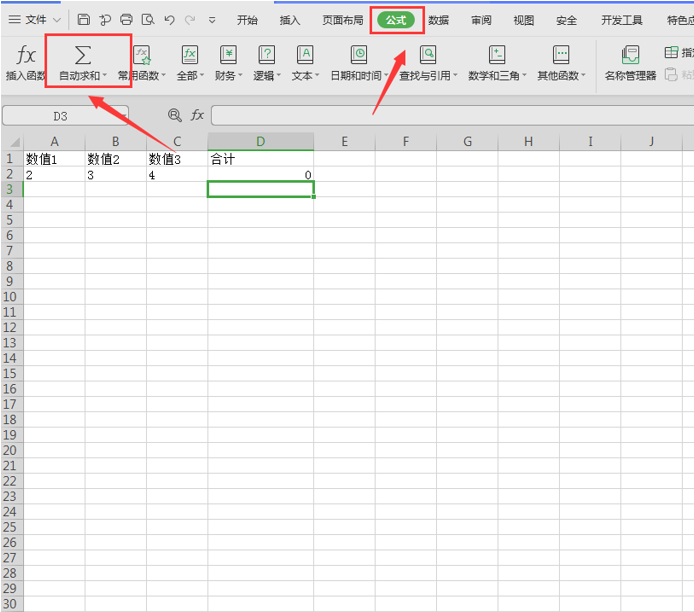
Task: Select cell B2 with value 3
Action: pyautogui.click(x=116, y=174)
